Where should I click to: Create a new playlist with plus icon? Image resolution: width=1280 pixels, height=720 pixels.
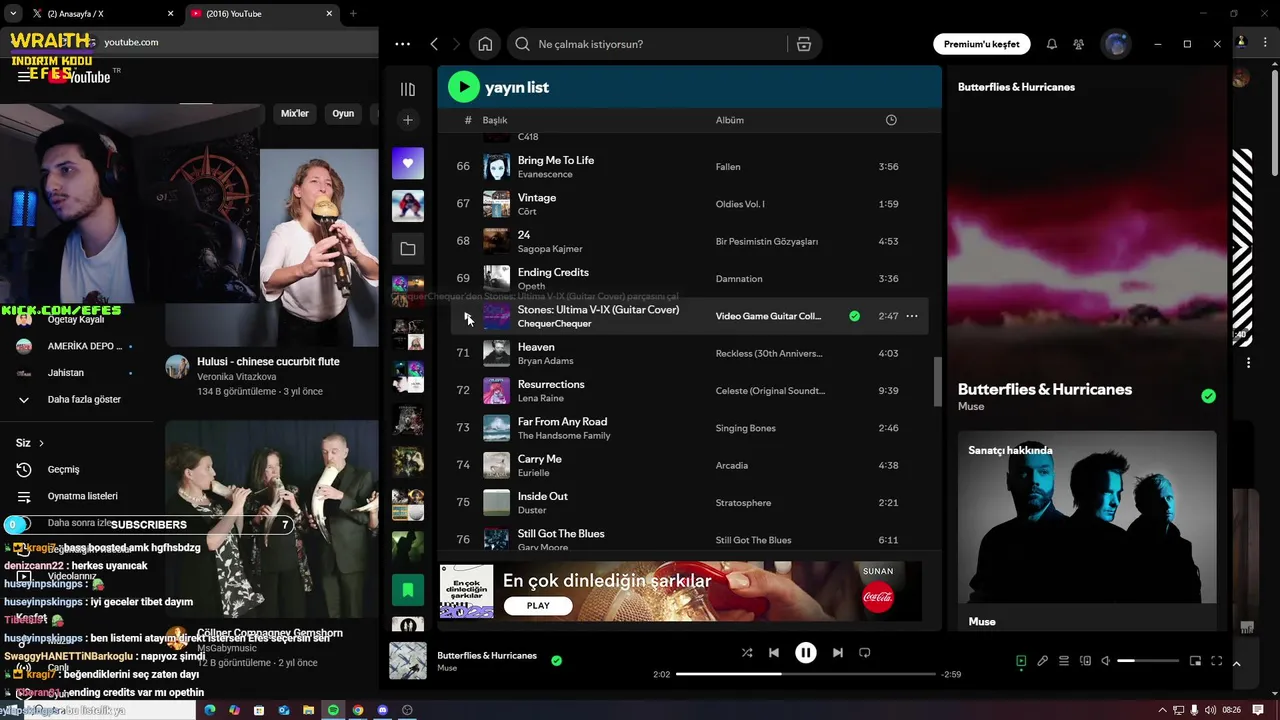click(408, 120)
